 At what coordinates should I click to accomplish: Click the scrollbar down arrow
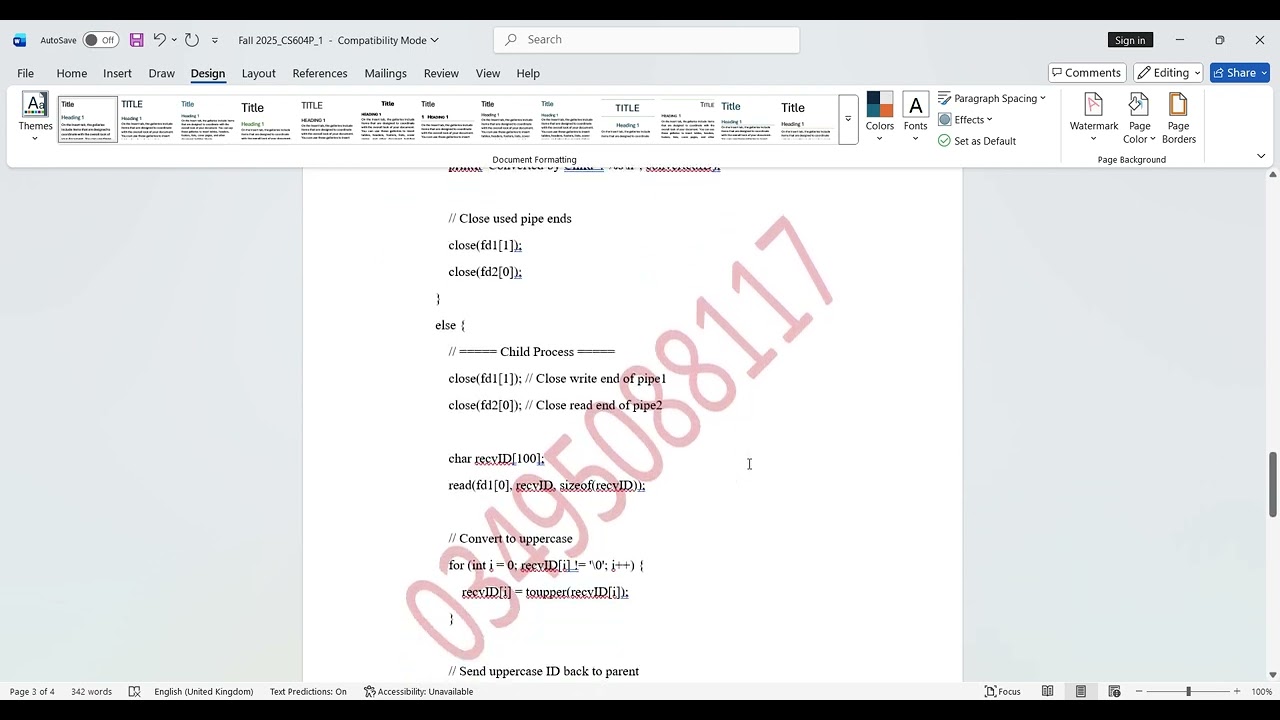pyautogui.click(x=1273, y=675)
